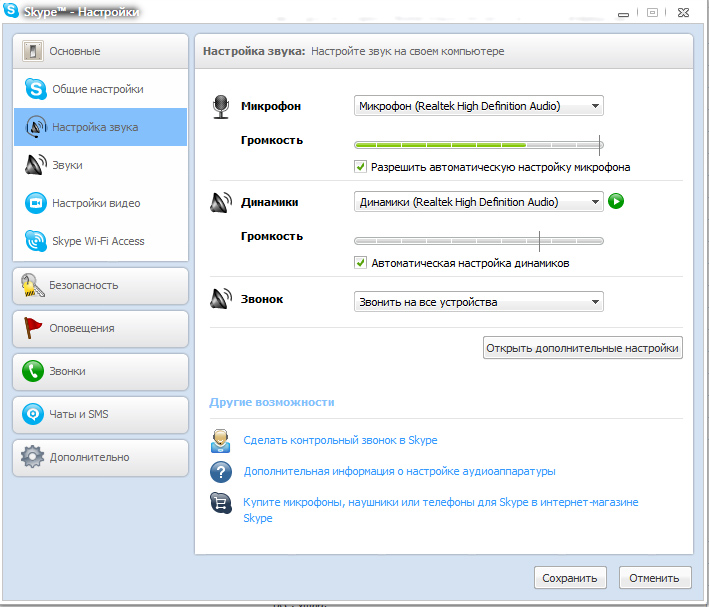
Task: Open the Оповещения section
Action: tap(100, 328)
